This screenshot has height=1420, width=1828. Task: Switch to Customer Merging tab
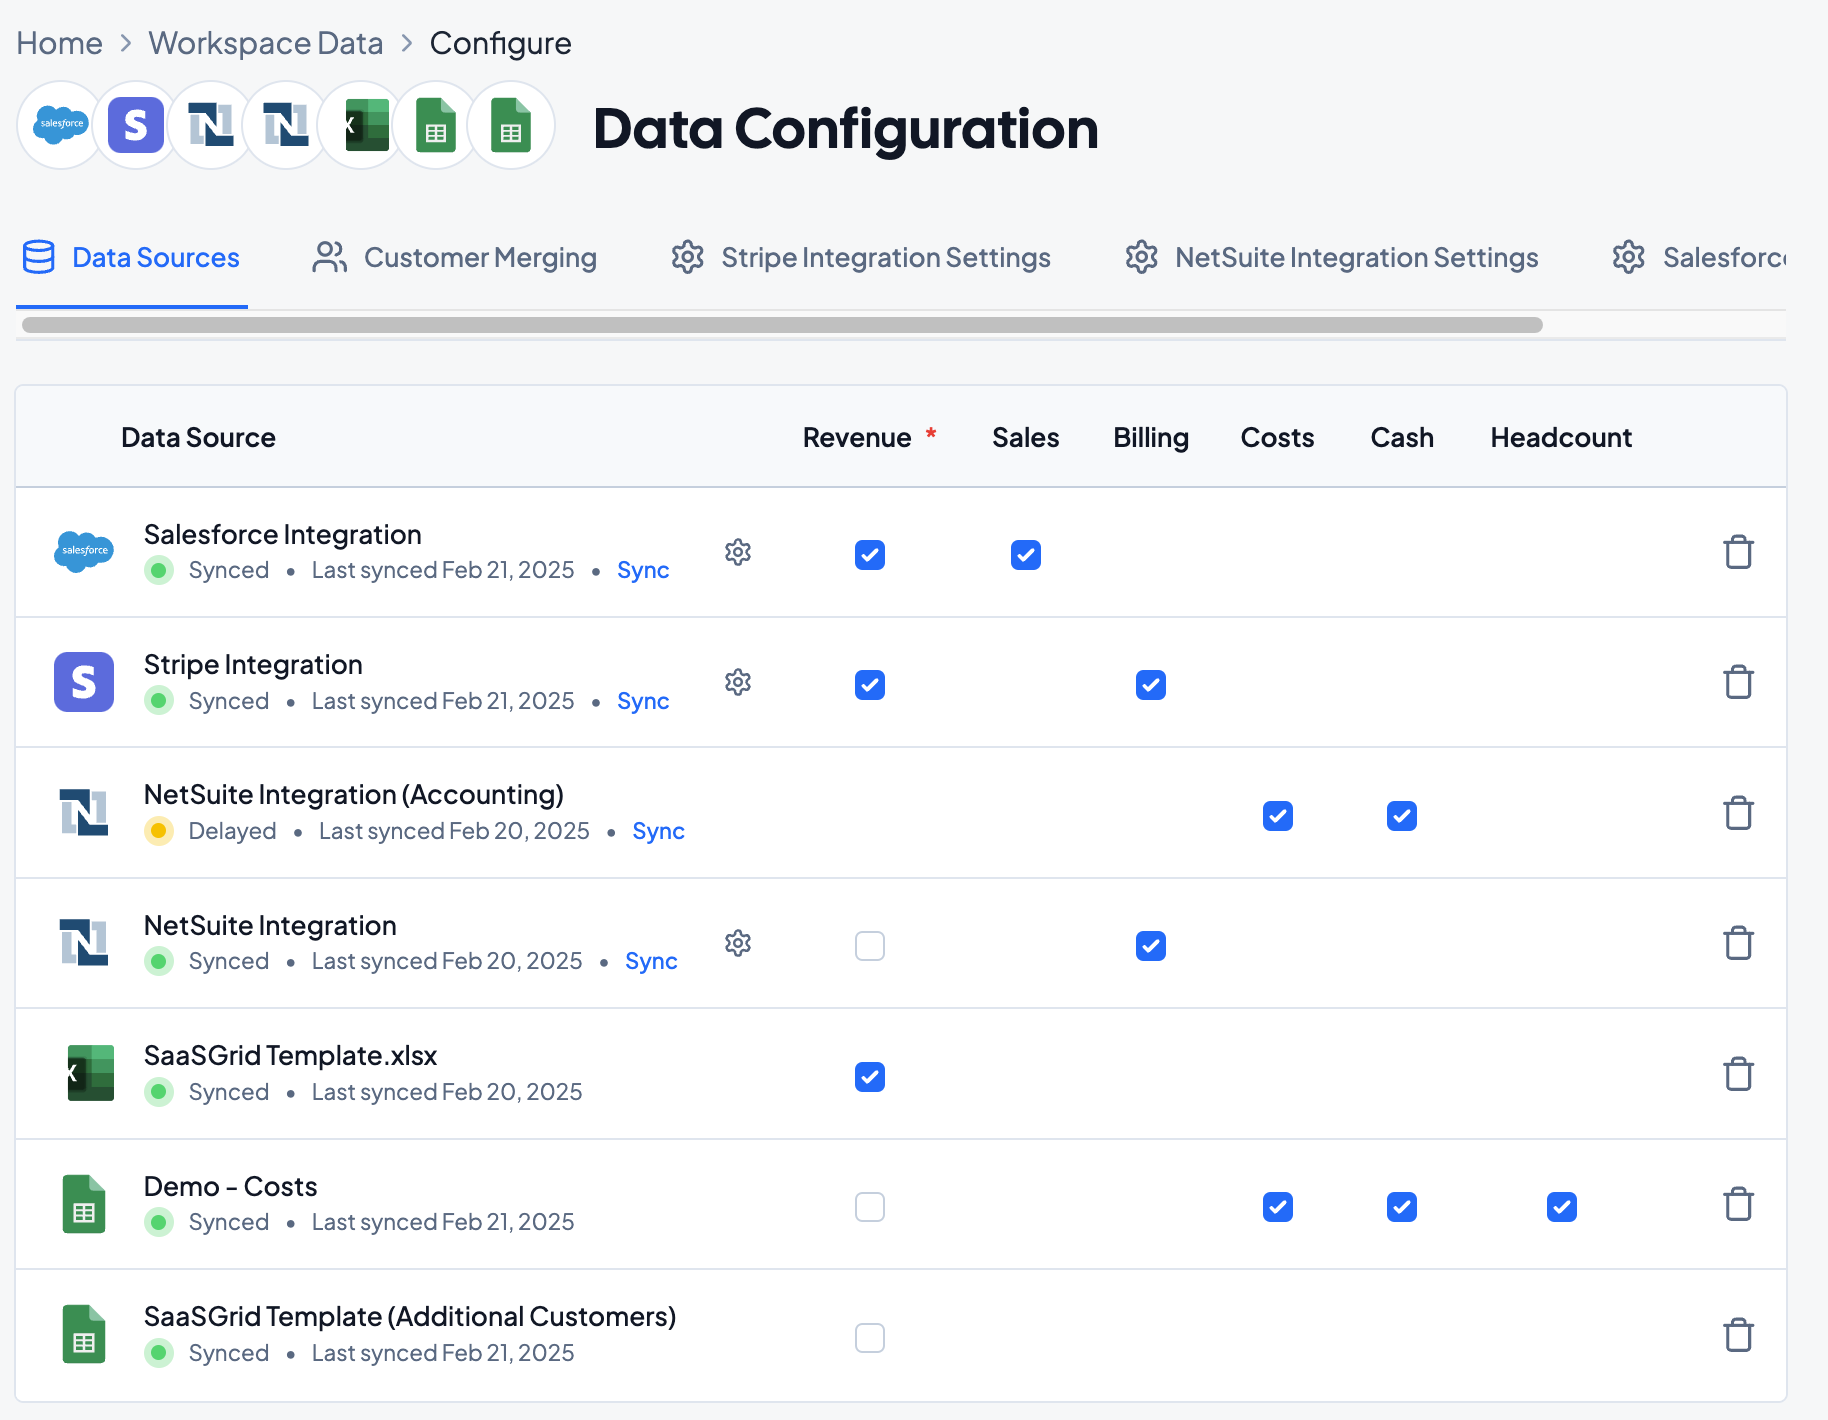point(455,258)
